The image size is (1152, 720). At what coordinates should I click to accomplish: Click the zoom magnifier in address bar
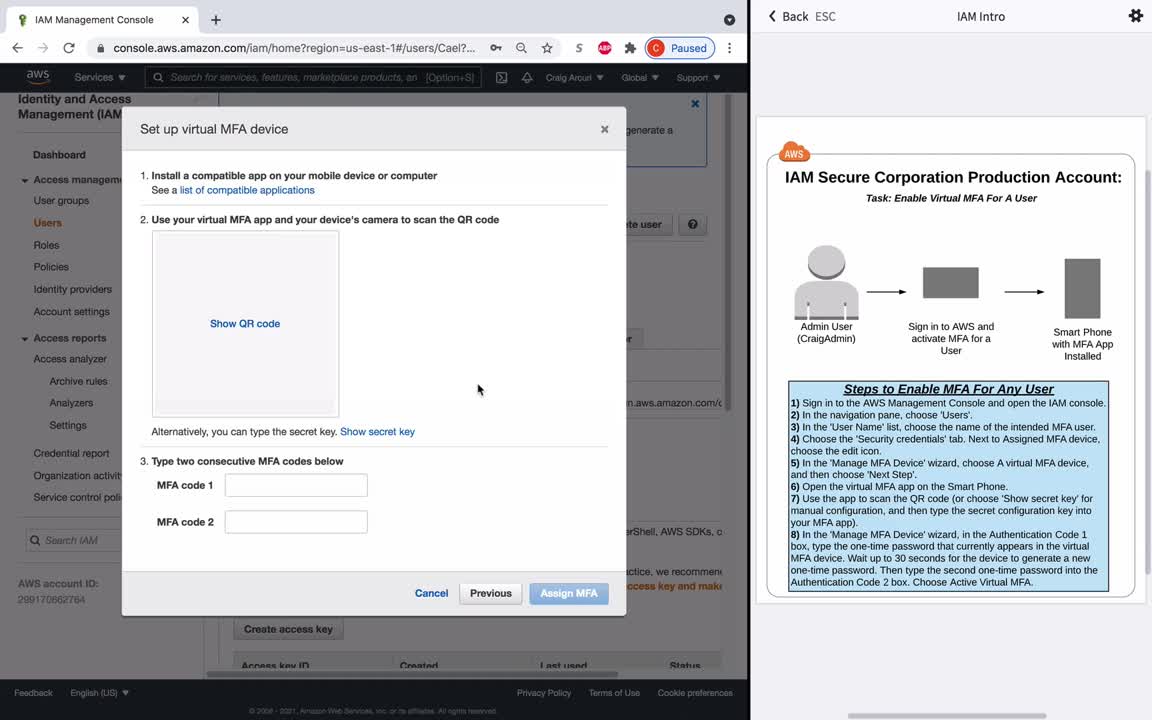pos(521,48)
